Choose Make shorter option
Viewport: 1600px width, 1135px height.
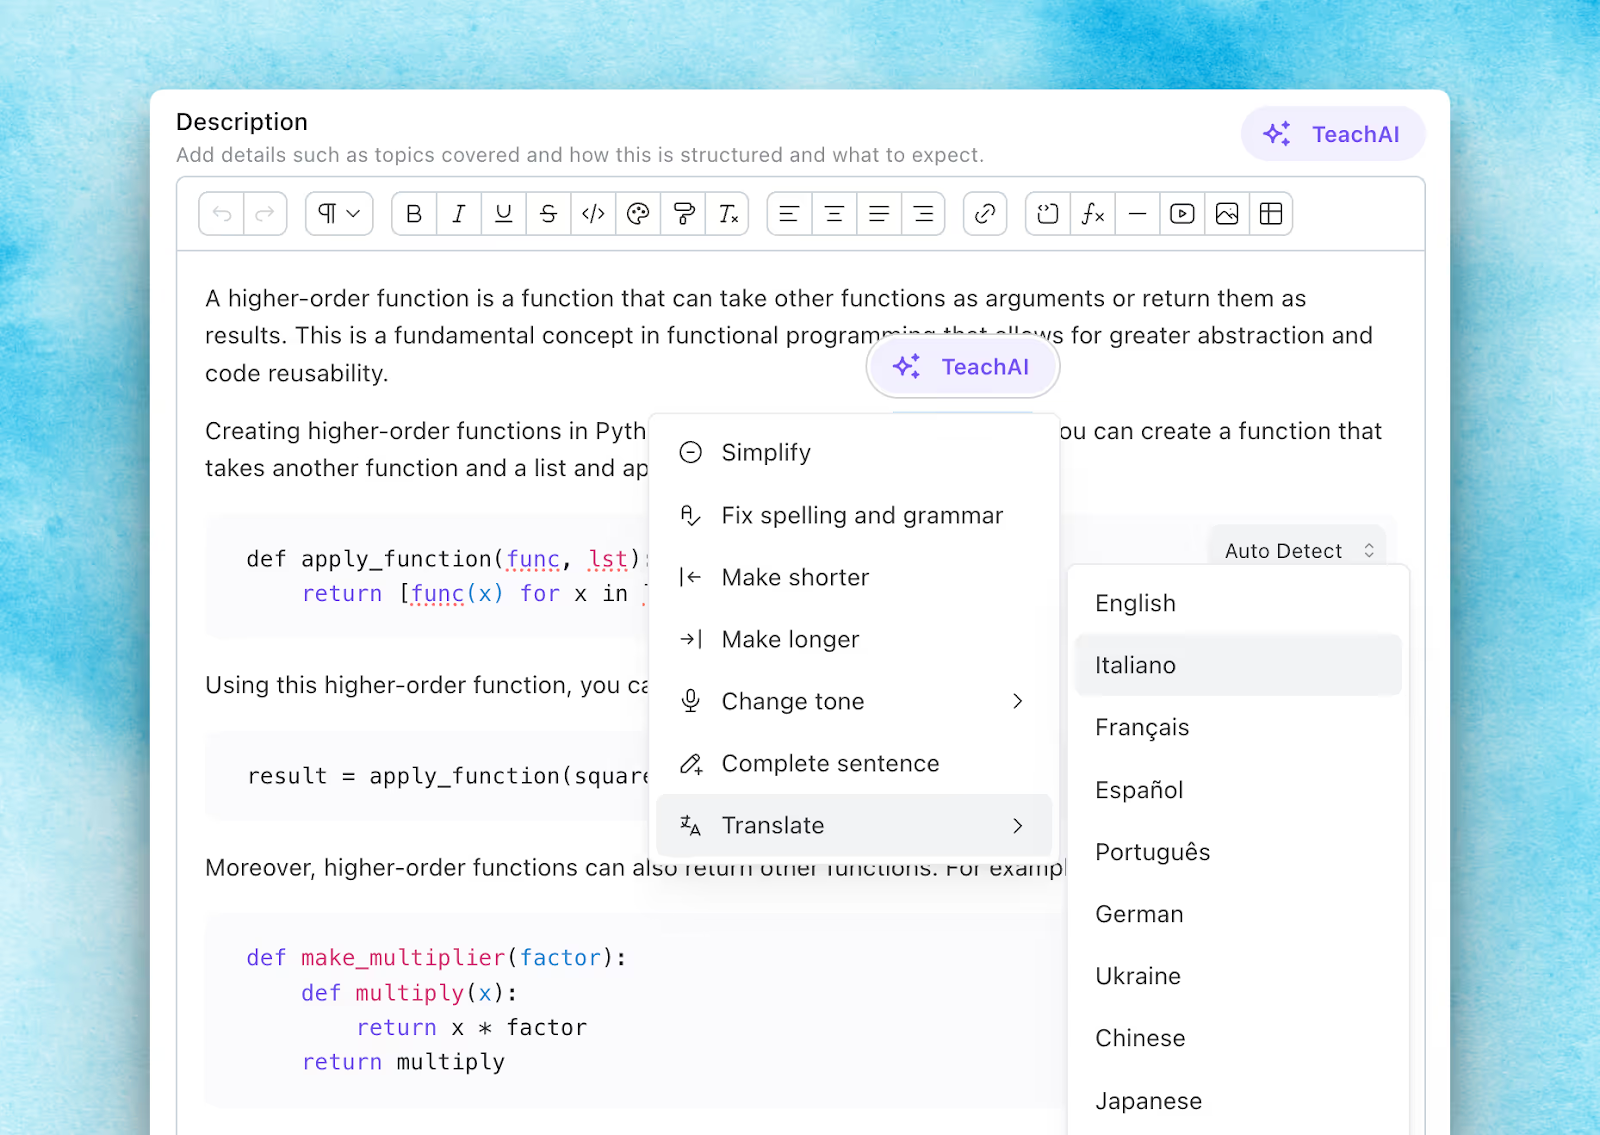coord(854,577)
